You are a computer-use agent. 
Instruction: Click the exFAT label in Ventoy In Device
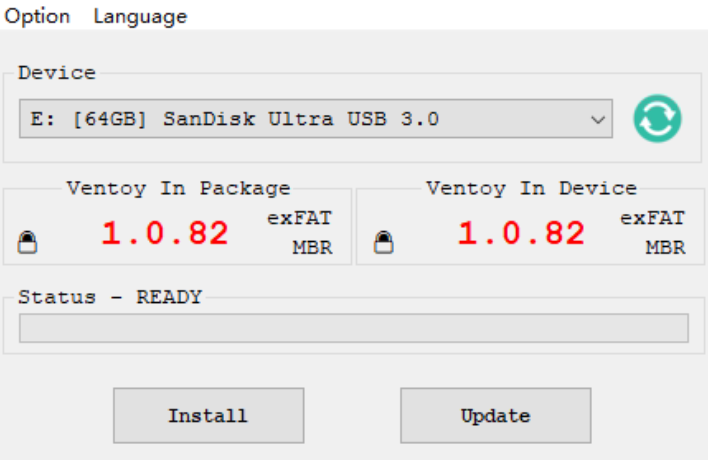click(652, 218)
